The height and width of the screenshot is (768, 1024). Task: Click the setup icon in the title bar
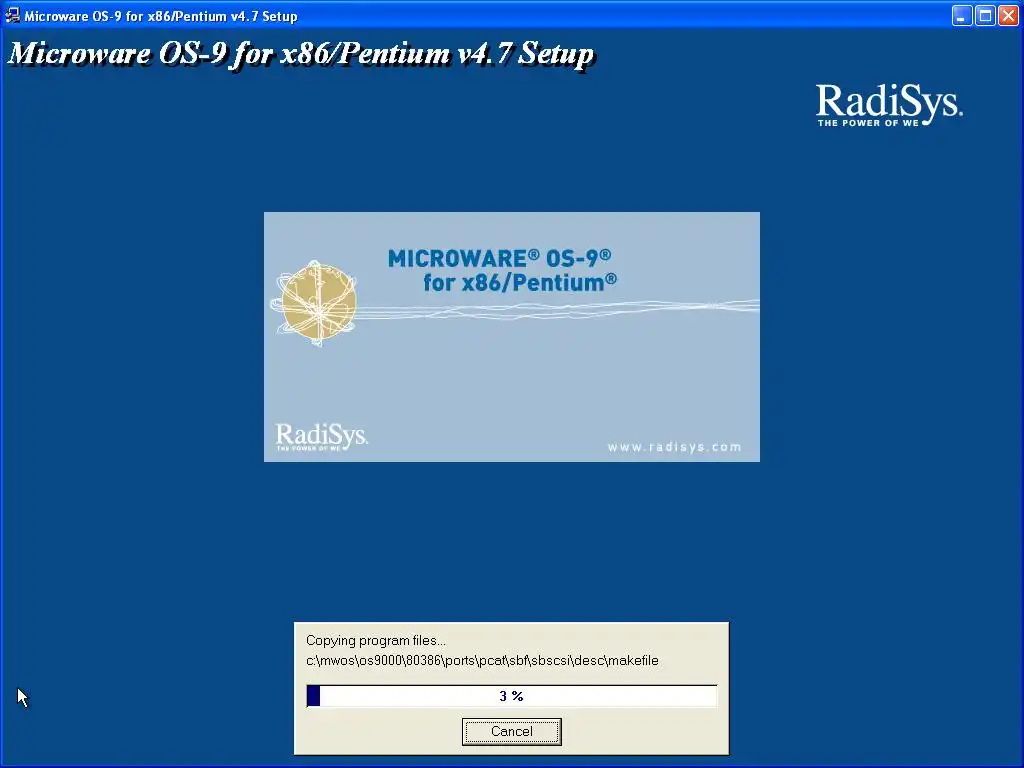pyautogui.click(x=12, y=15)
